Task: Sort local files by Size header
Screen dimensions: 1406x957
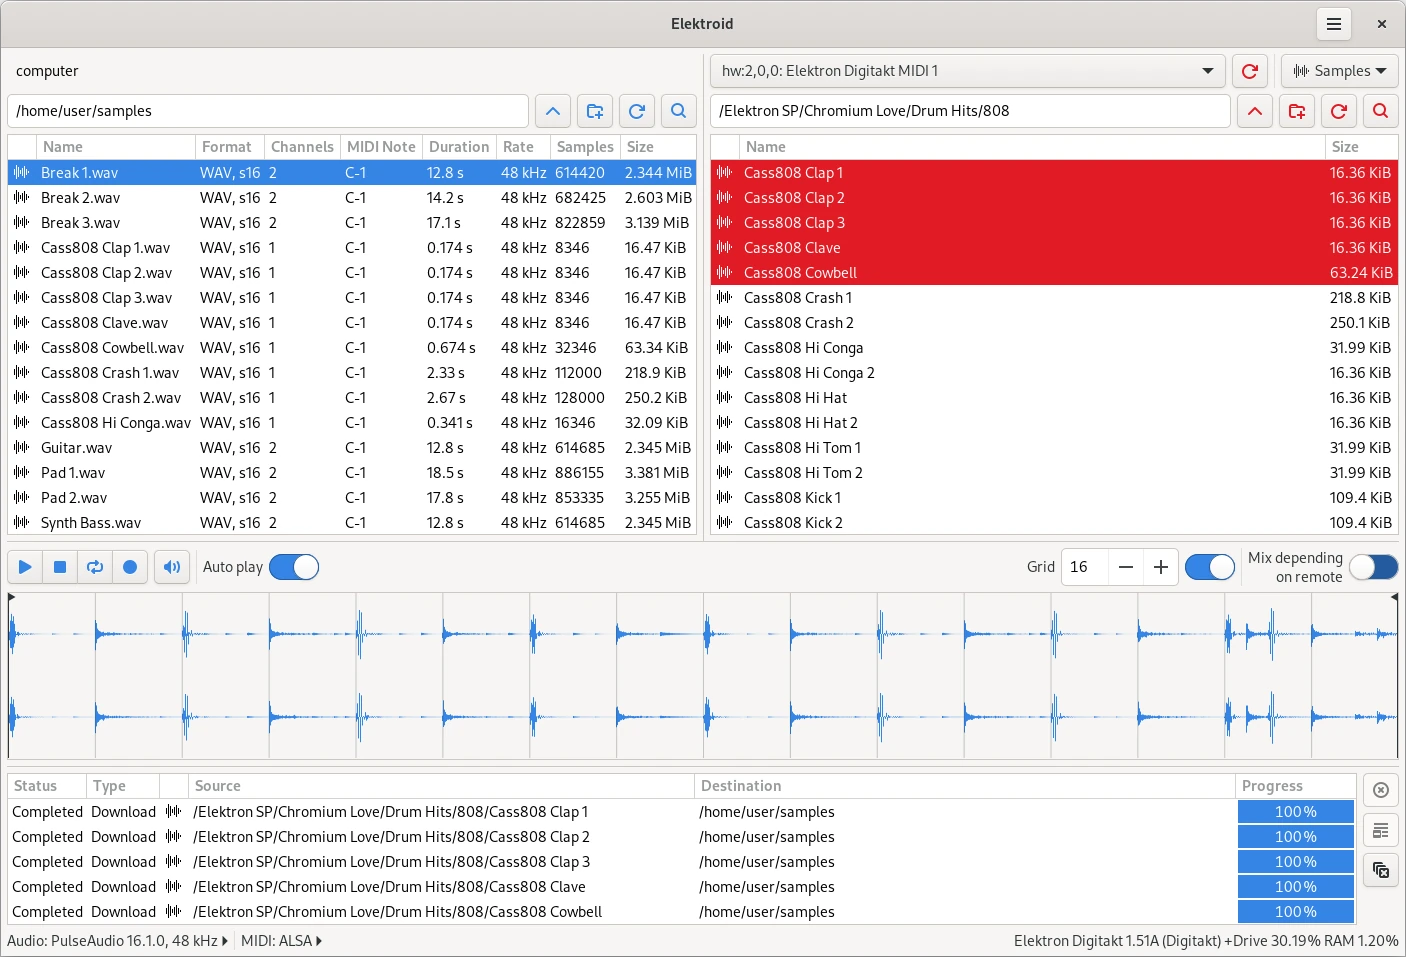Action: coord(658,147)
